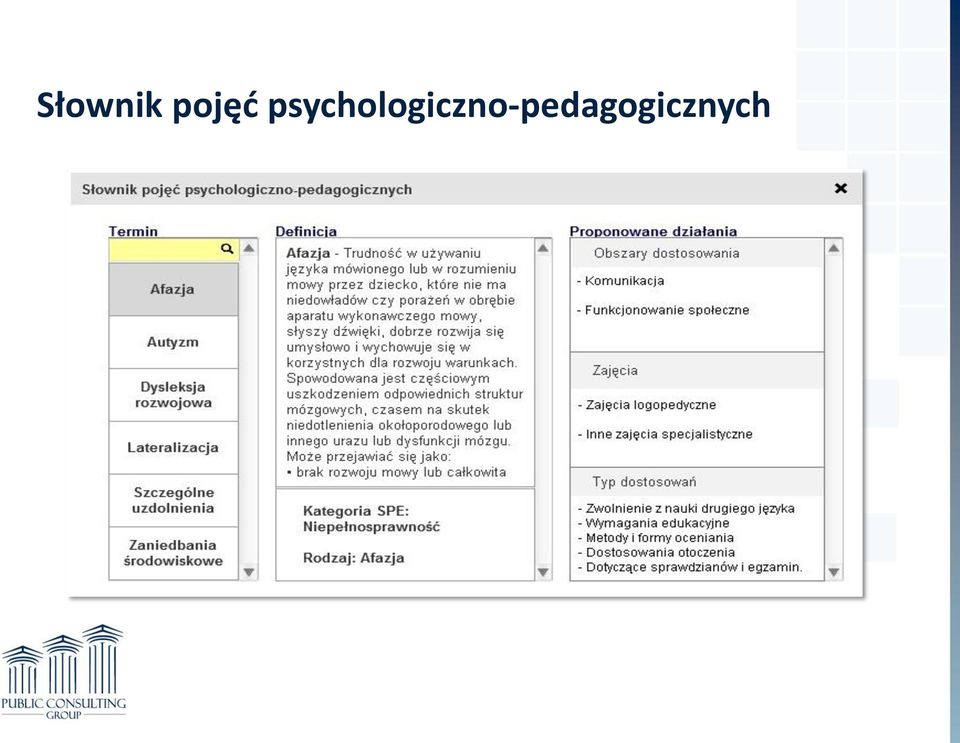Pick Szczególne uzdolnienia in the term list
This screenshot has height=743, width=960.
tap(173, 500)
